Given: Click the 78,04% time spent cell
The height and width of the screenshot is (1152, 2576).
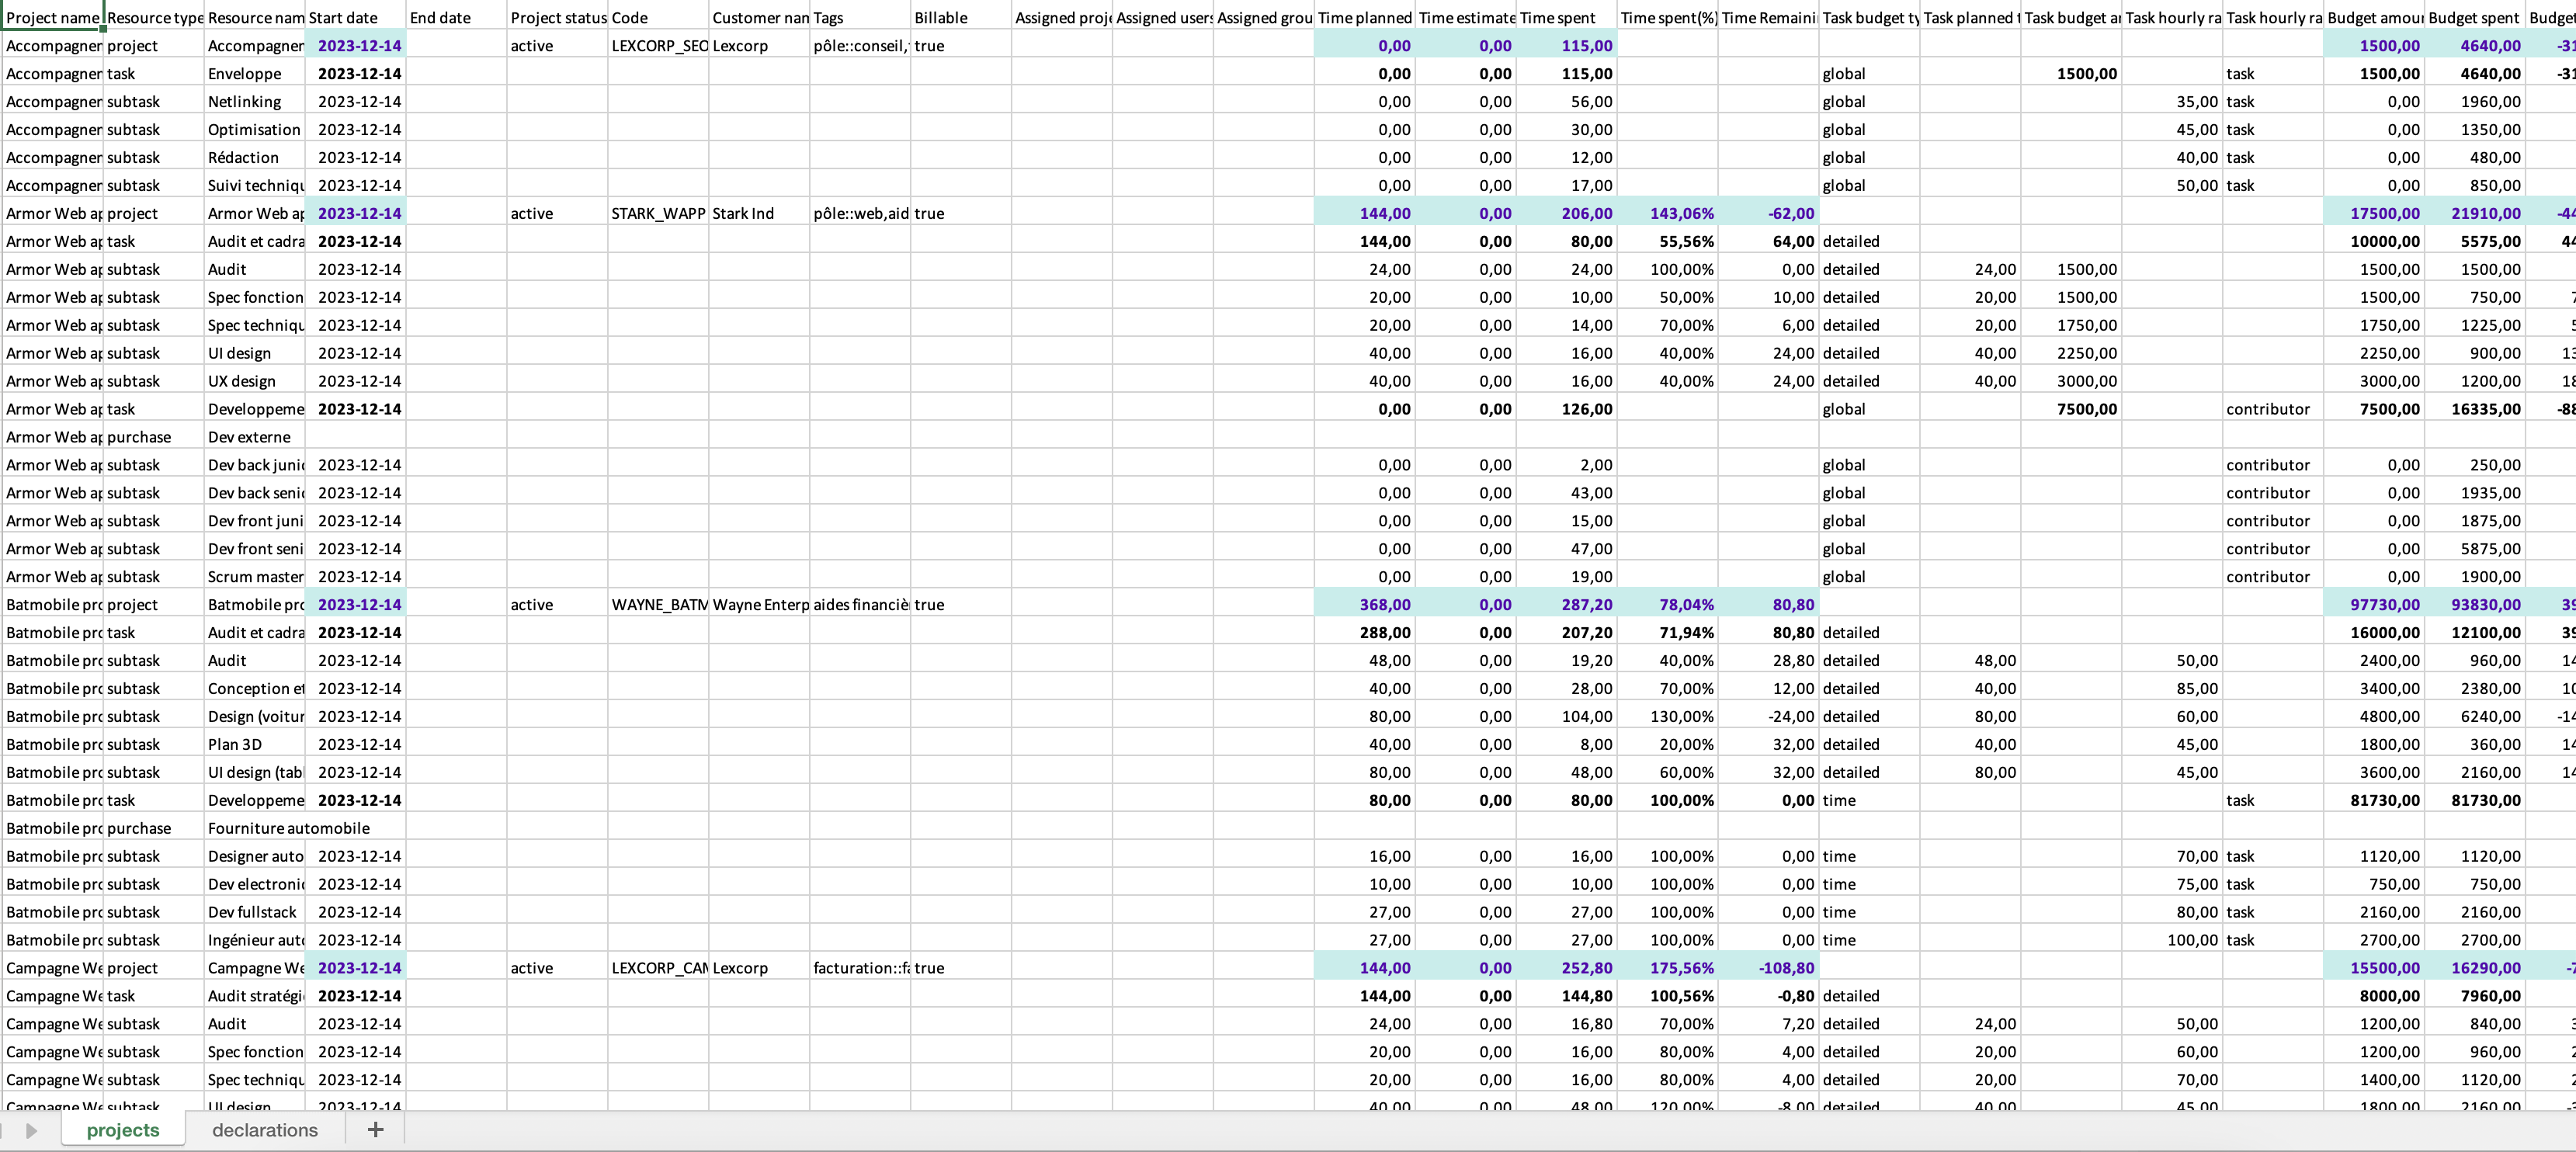Looking at the screenshot, I should 1667,604.
